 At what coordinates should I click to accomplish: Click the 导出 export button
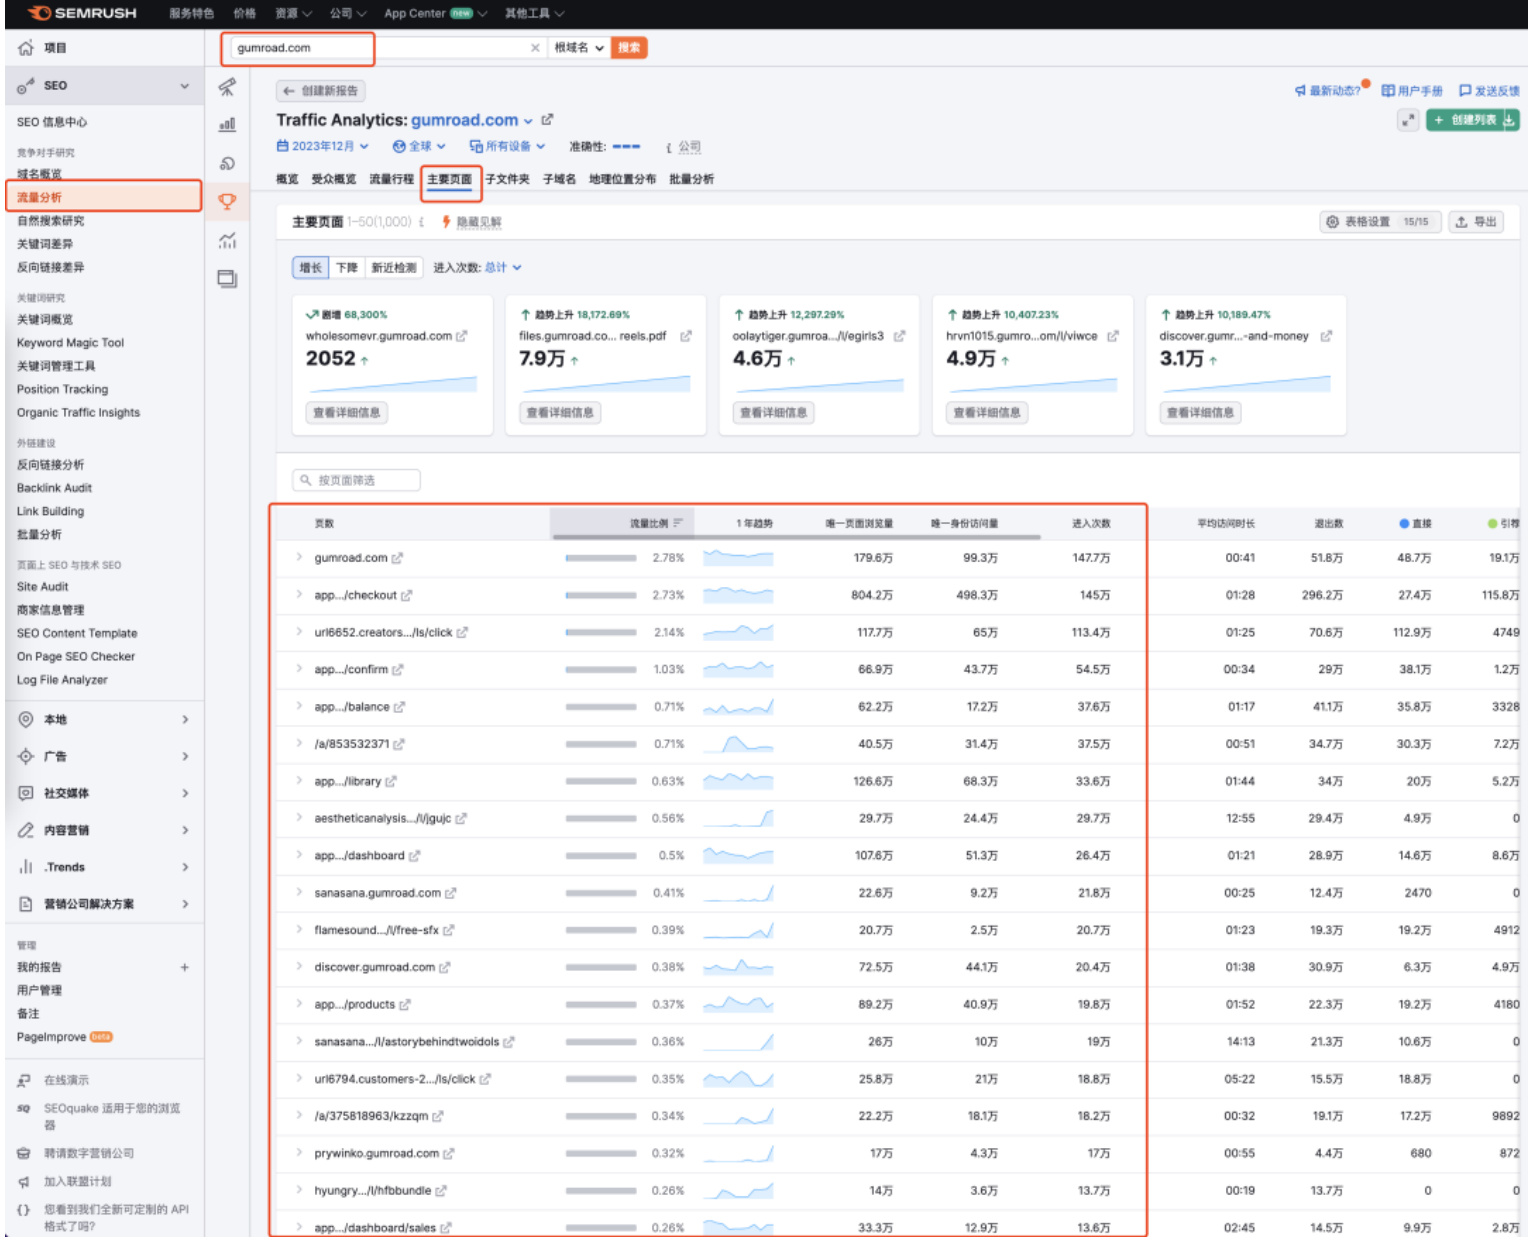[1476, 222]
